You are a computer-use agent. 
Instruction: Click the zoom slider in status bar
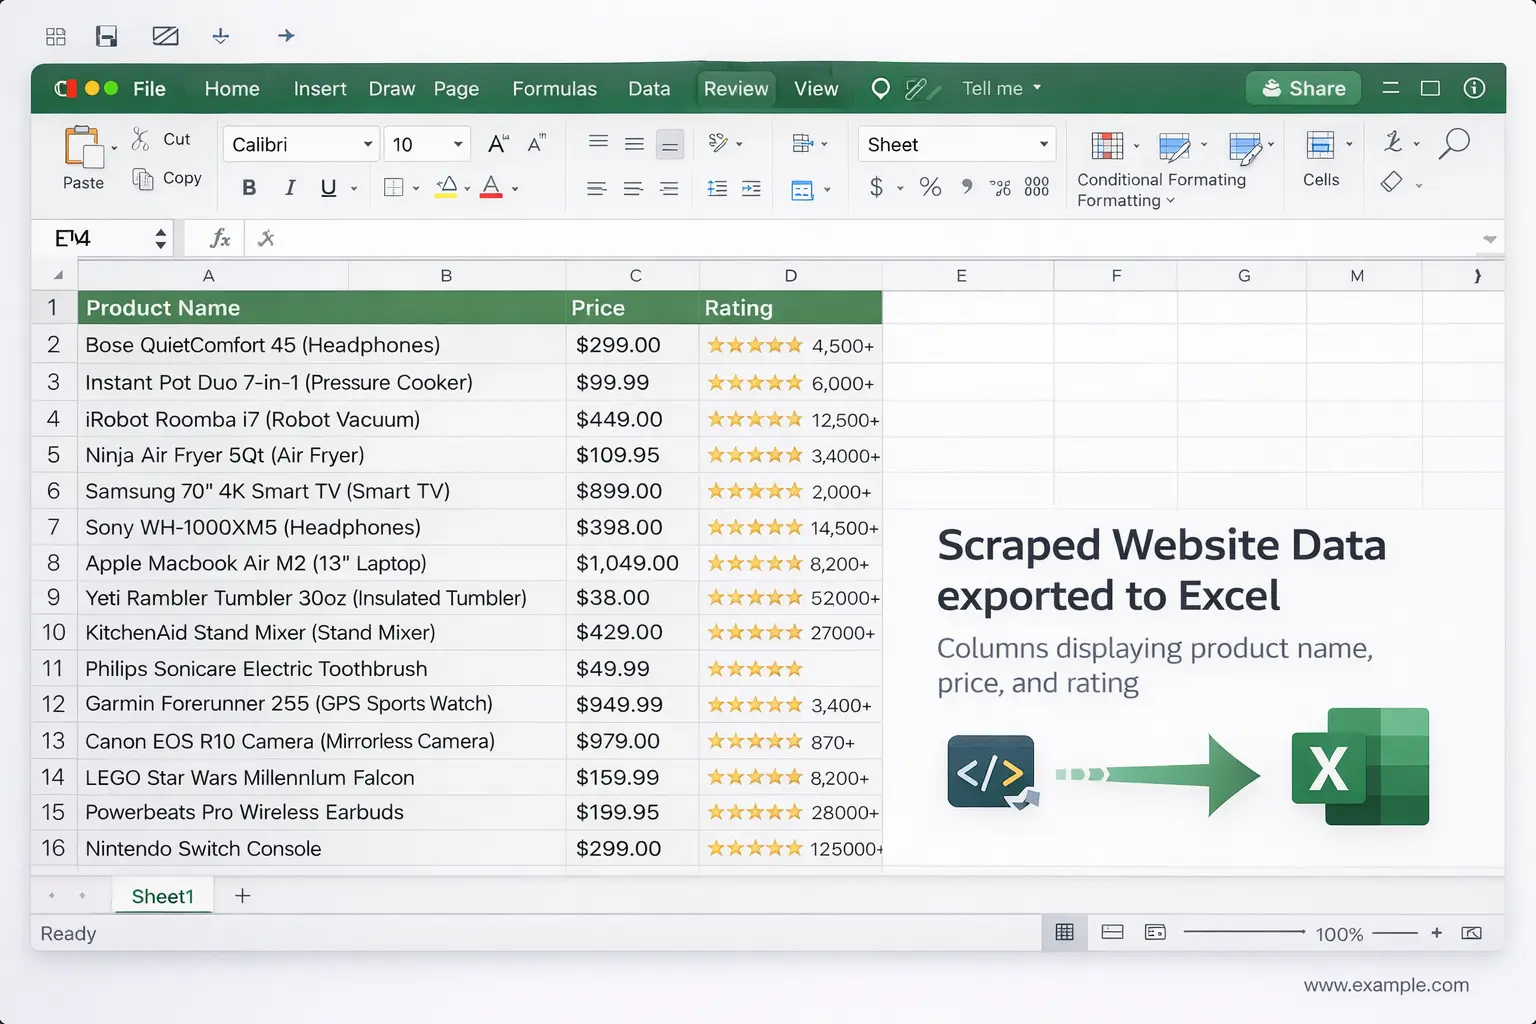1245,932
